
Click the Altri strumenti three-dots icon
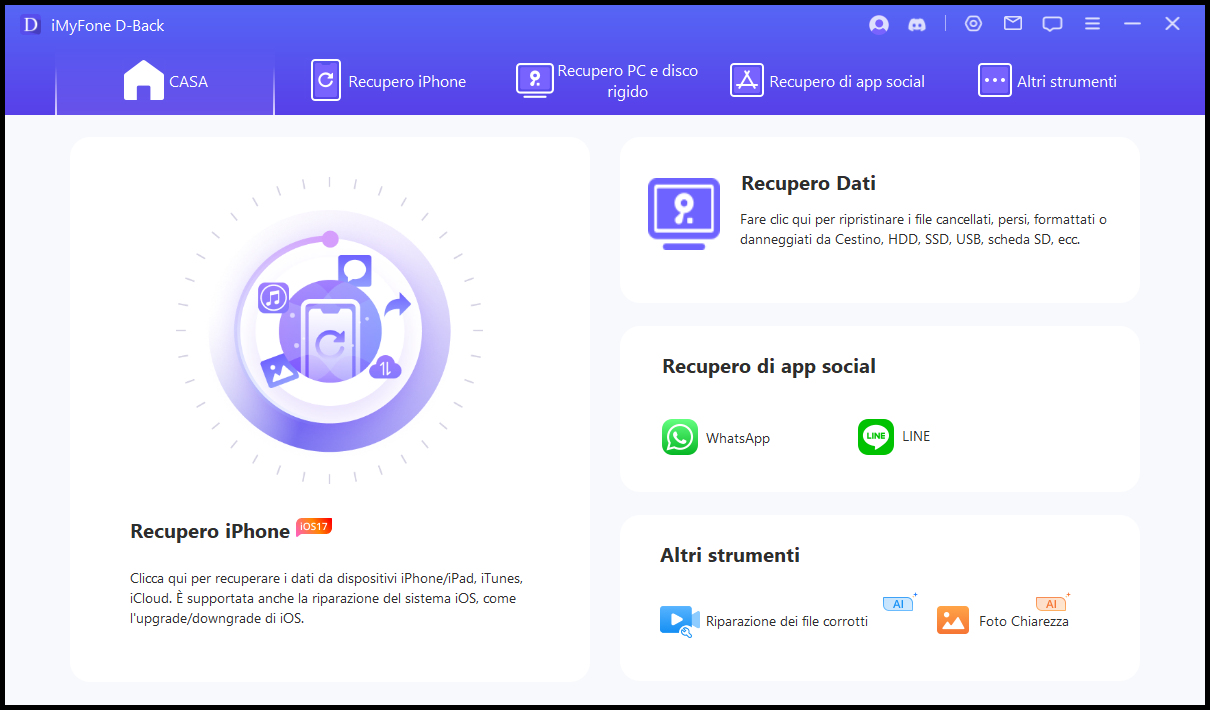995,81
